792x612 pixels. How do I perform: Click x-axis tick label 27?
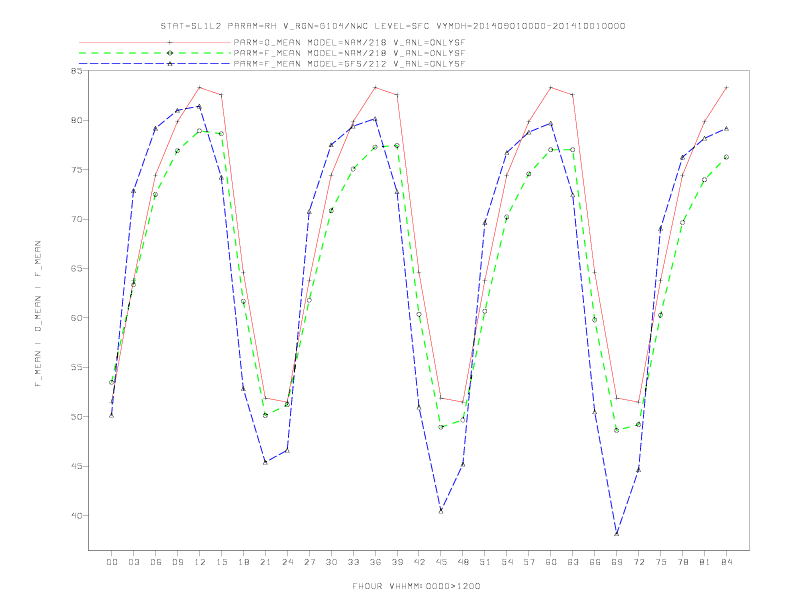click(x=310, y=562)
